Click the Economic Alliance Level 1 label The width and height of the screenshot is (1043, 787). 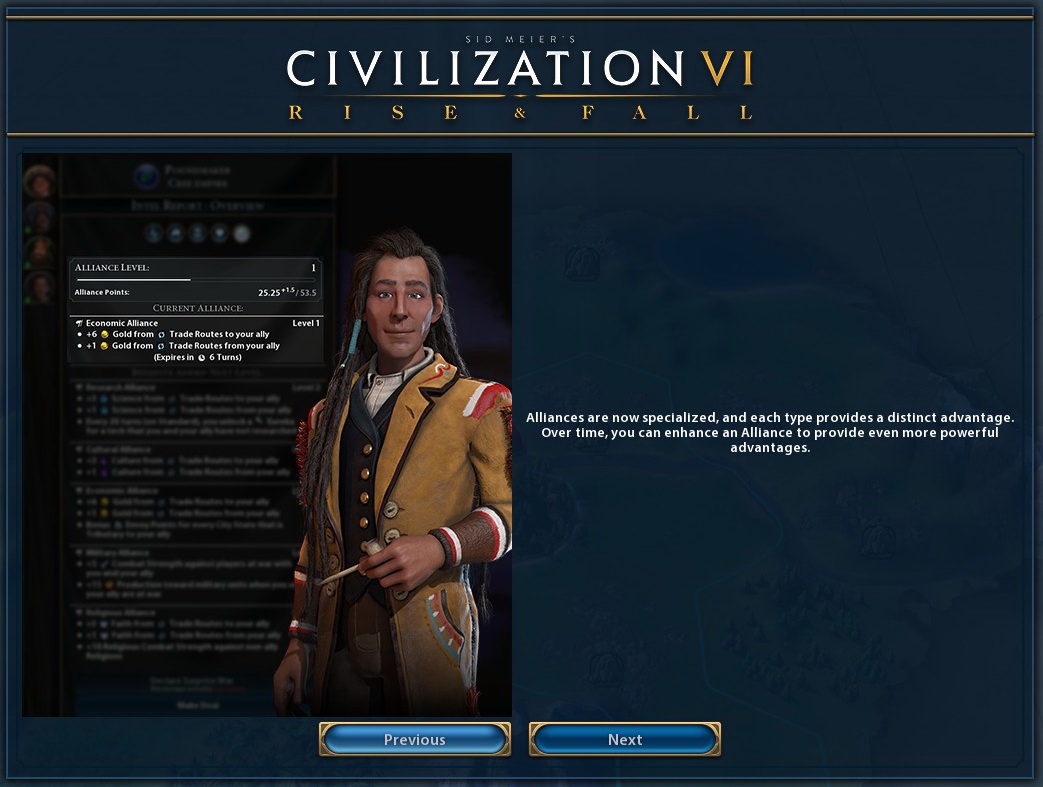[x=306, y=323]
